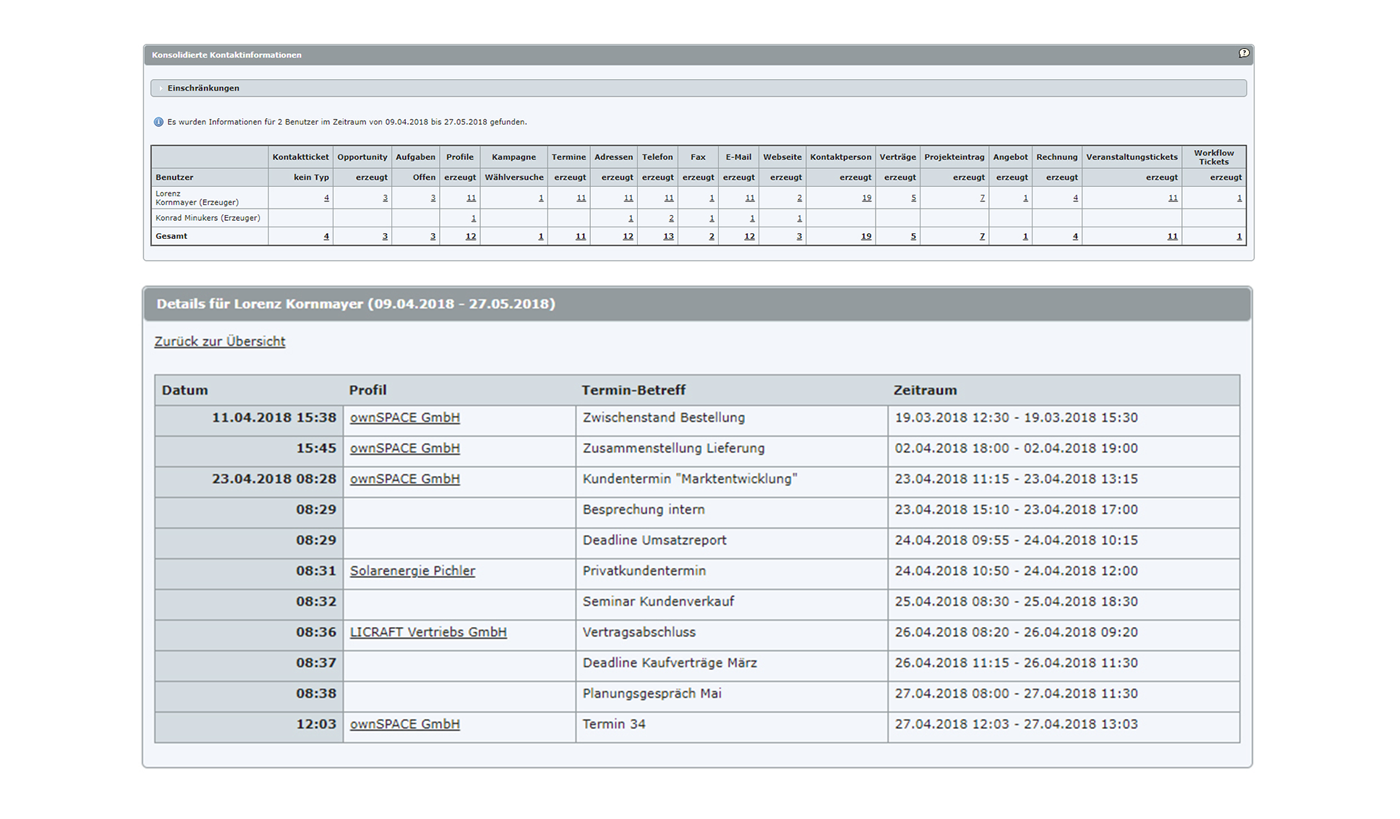The width and height of the screenshot is (1400, 819).
Task: Select the 'Privatkundentermin' appointment subject
Action: pos(645,571)
